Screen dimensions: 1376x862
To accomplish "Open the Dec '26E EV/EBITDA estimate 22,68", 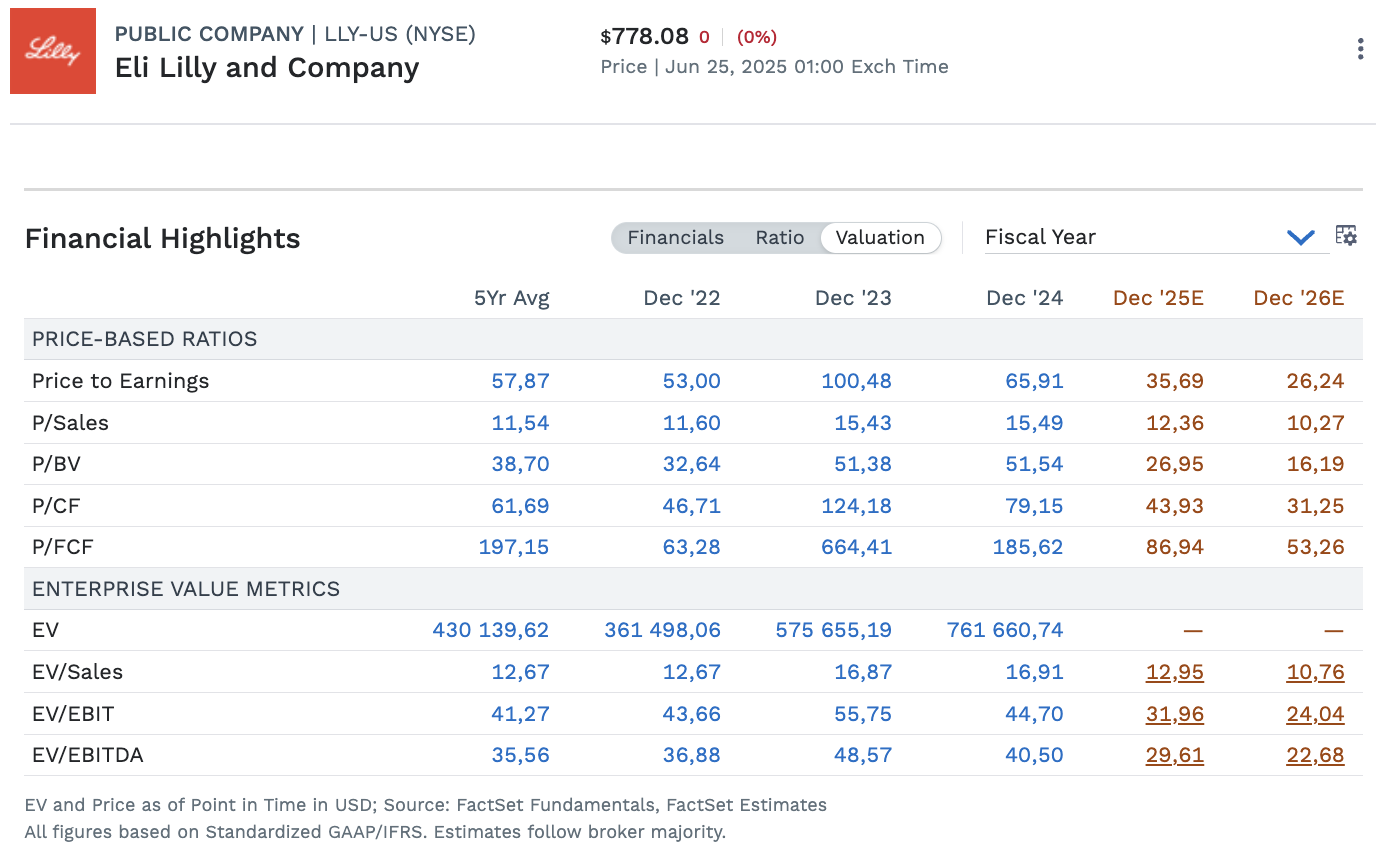I will click(1315, 755).
